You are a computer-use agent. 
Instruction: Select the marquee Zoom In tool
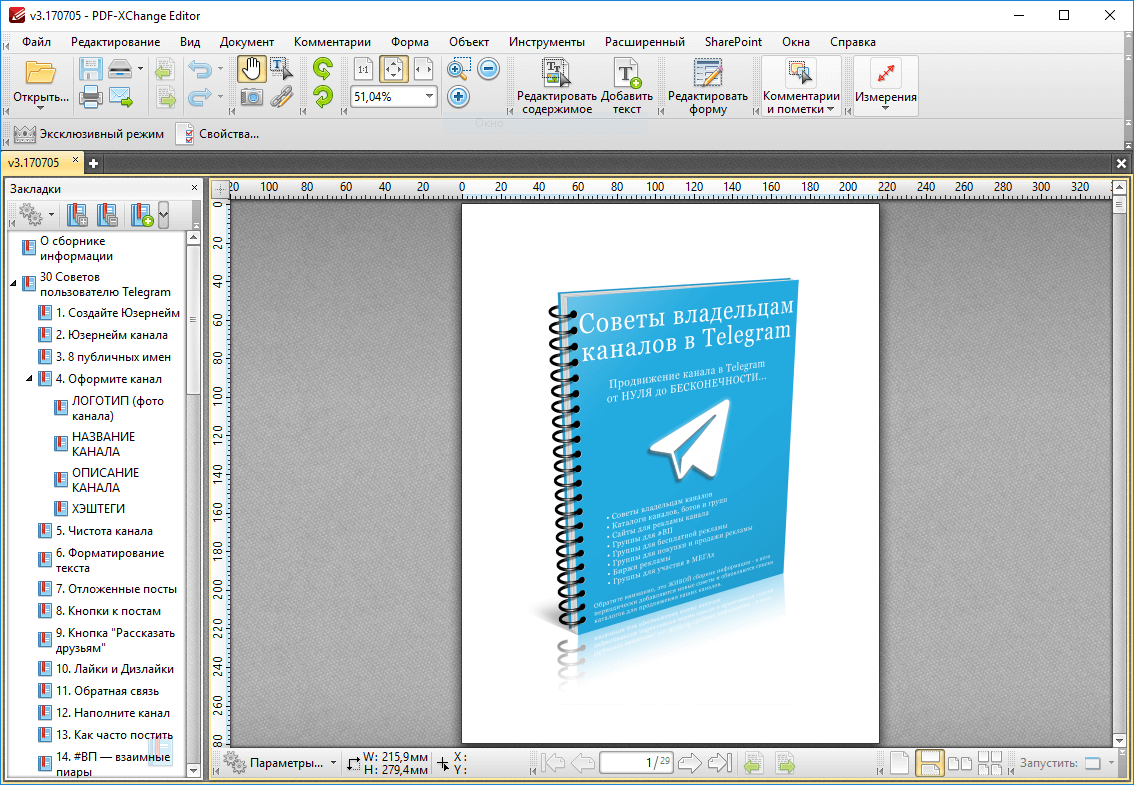pos(459,69)
